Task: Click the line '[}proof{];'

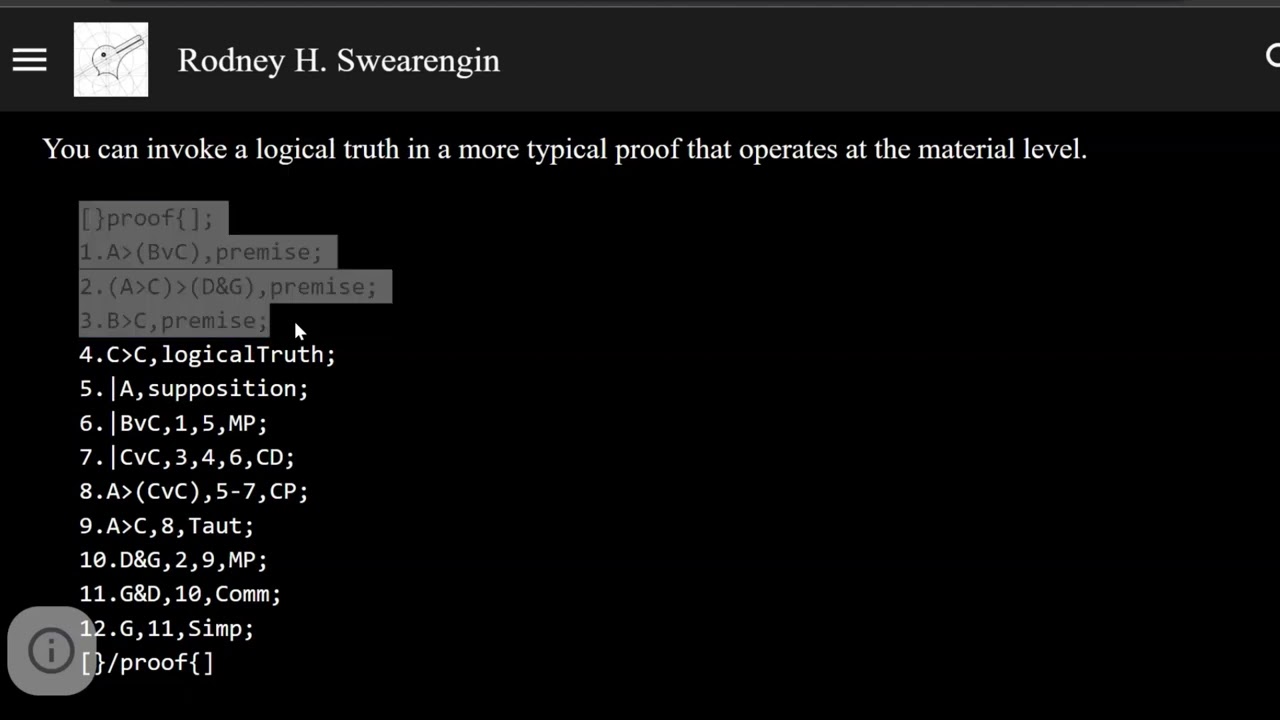Action: (147, 218)
